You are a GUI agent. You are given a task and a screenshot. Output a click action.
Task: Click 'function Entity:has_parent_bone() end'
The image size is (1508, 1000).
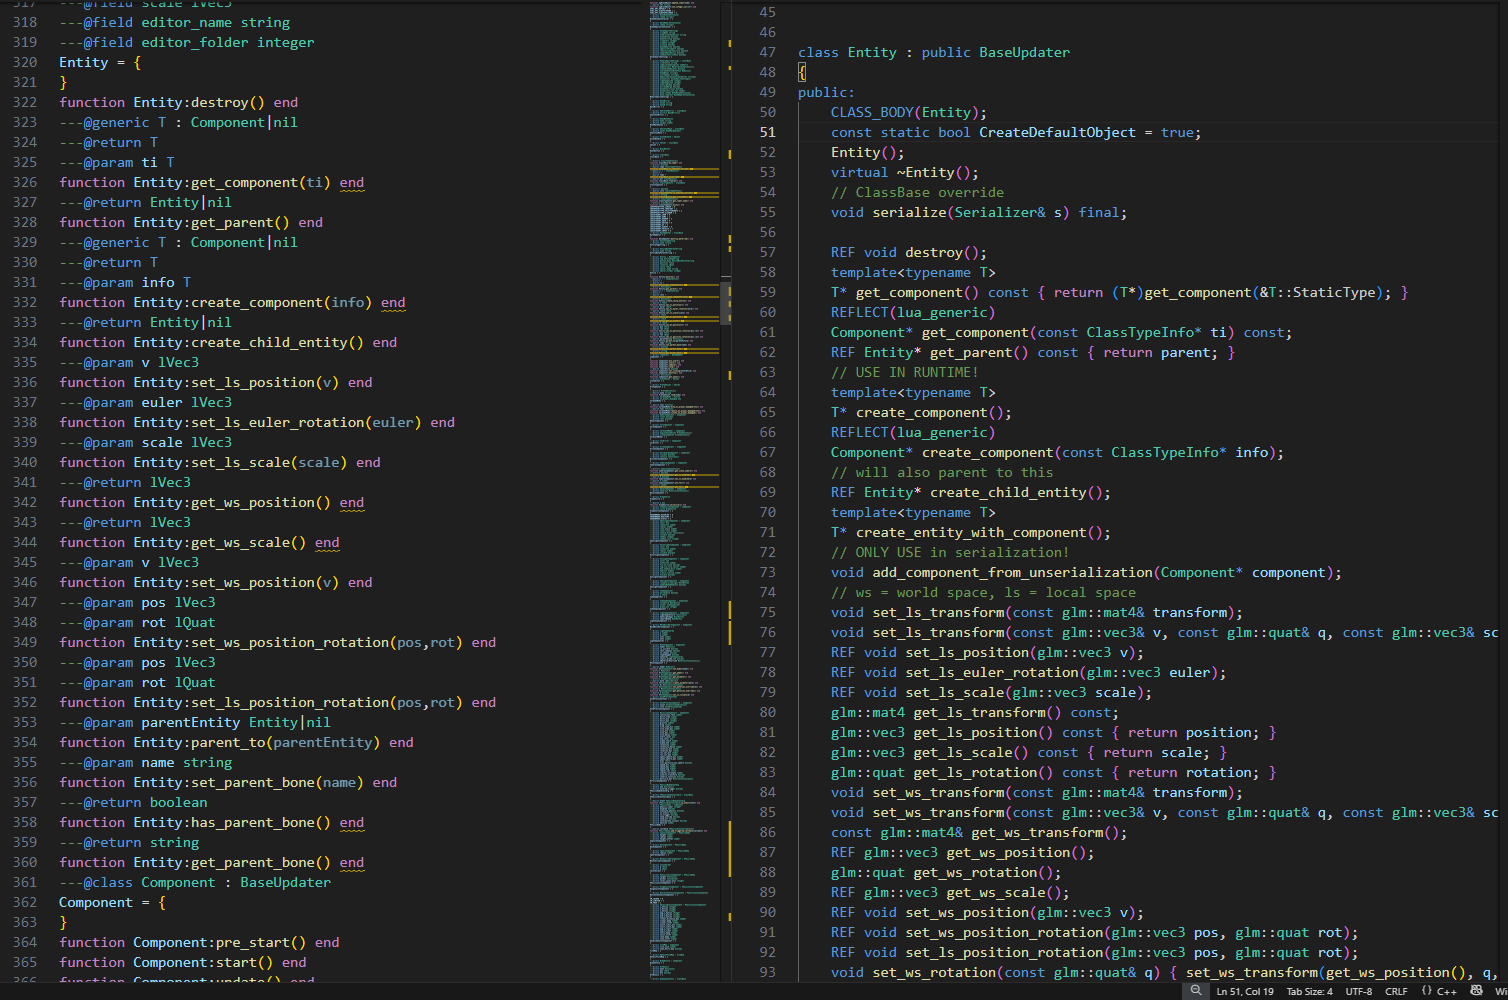coord(212,822)
